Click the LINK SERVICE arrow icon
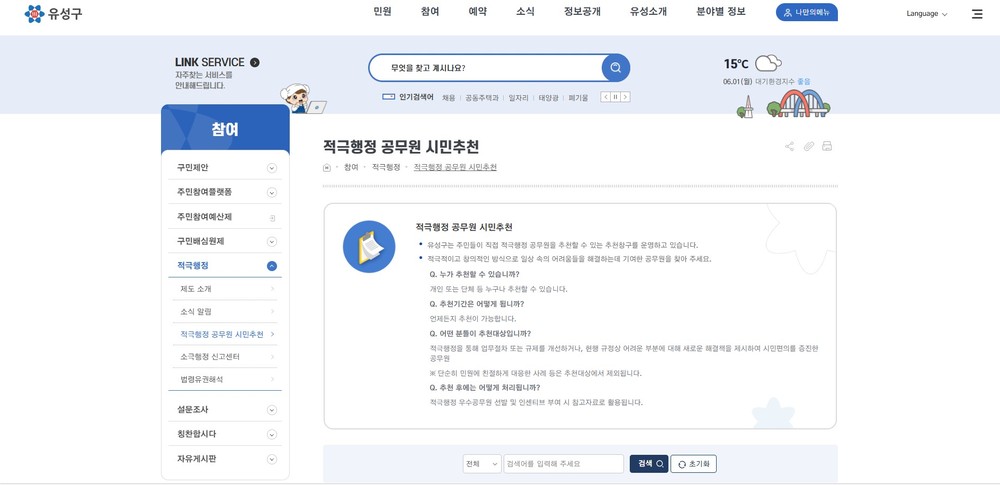Viewport: 1000px width, 485px height. (x=255, y=62)
